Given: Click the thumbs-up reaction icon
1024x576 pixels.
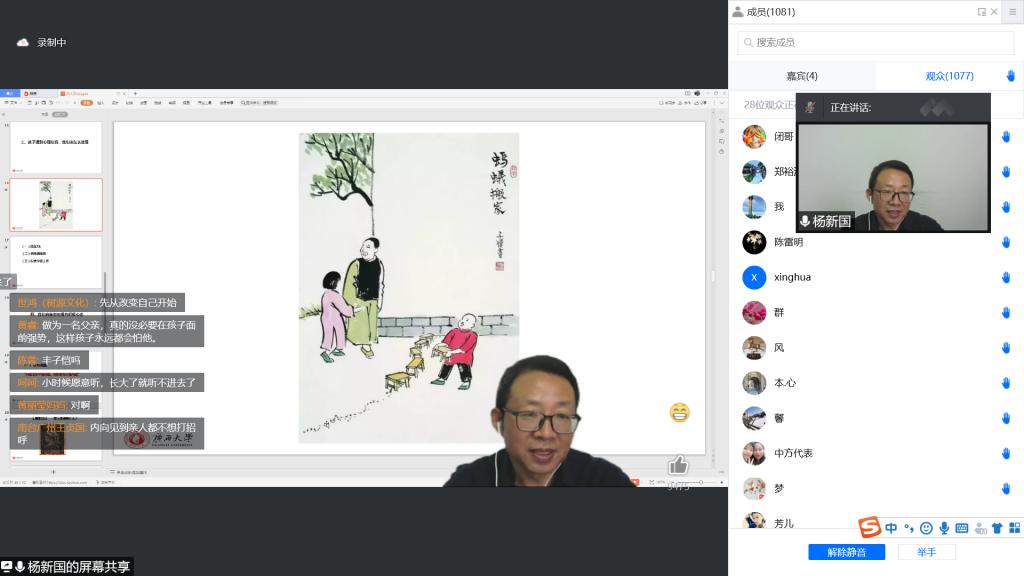Looking at the screenshot, I should point(678,465).
